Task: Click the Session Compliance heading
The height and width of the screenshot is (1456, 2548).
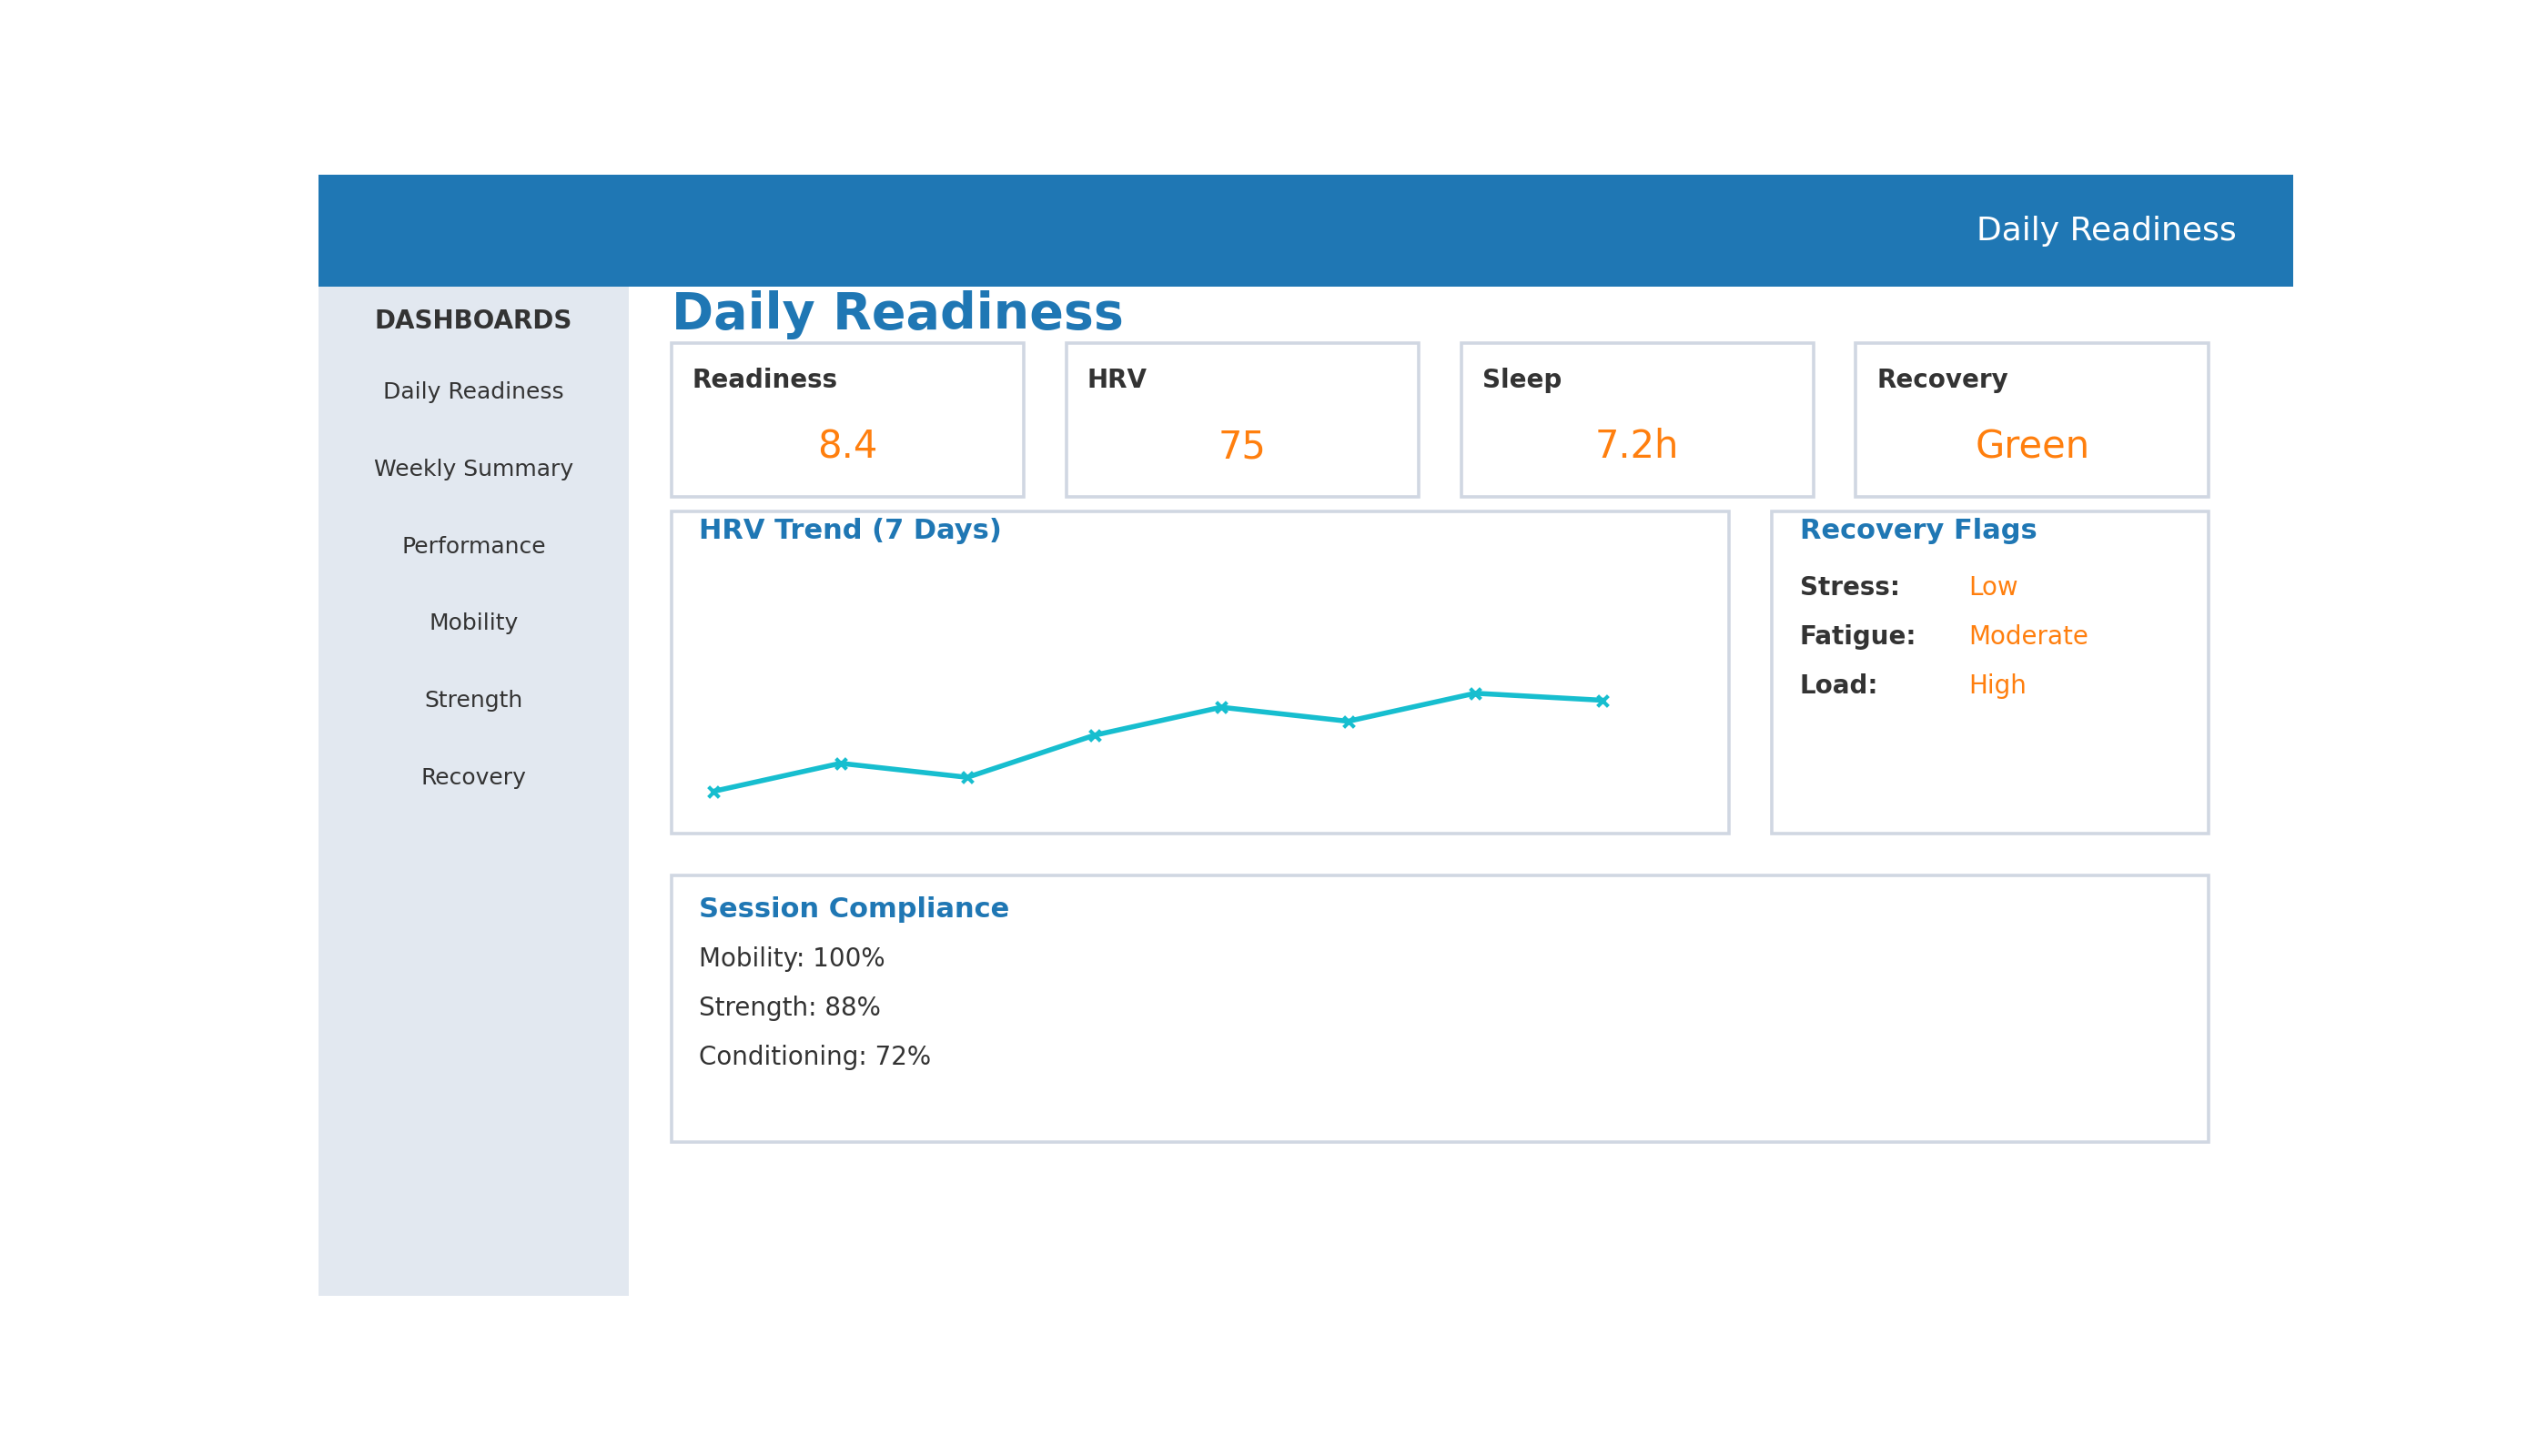Action: [853, 908]
